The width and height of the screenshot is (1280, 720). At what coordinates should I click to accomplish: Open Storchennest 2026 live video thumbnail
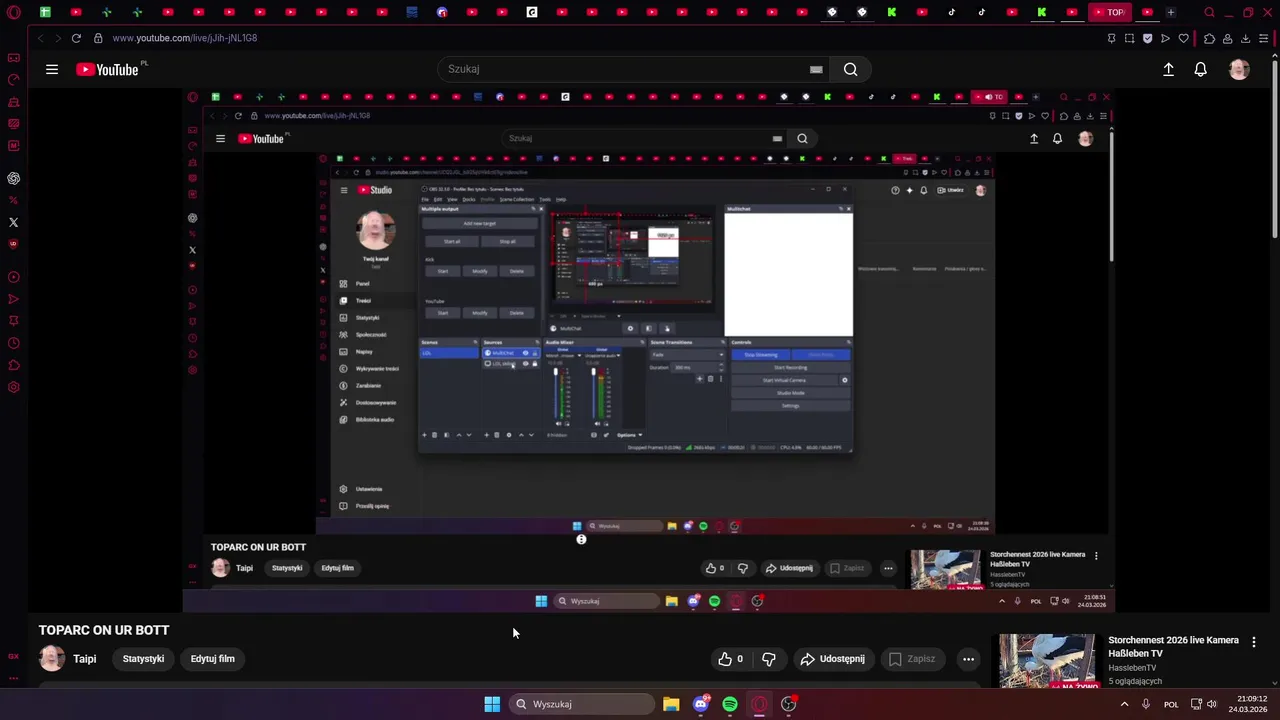pos(1047,661)
